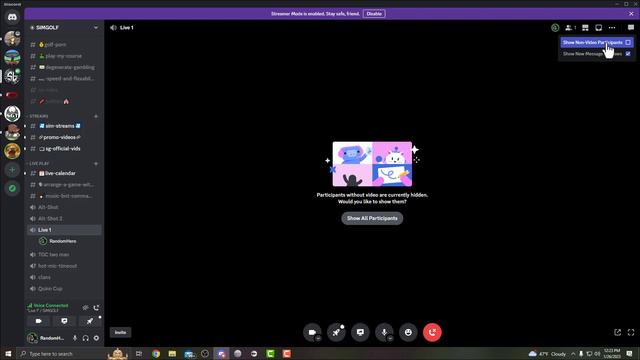This screenshot has width=640, height=360.
Task: Open soundboard emoji button in call controls
Action: [408, 332]
